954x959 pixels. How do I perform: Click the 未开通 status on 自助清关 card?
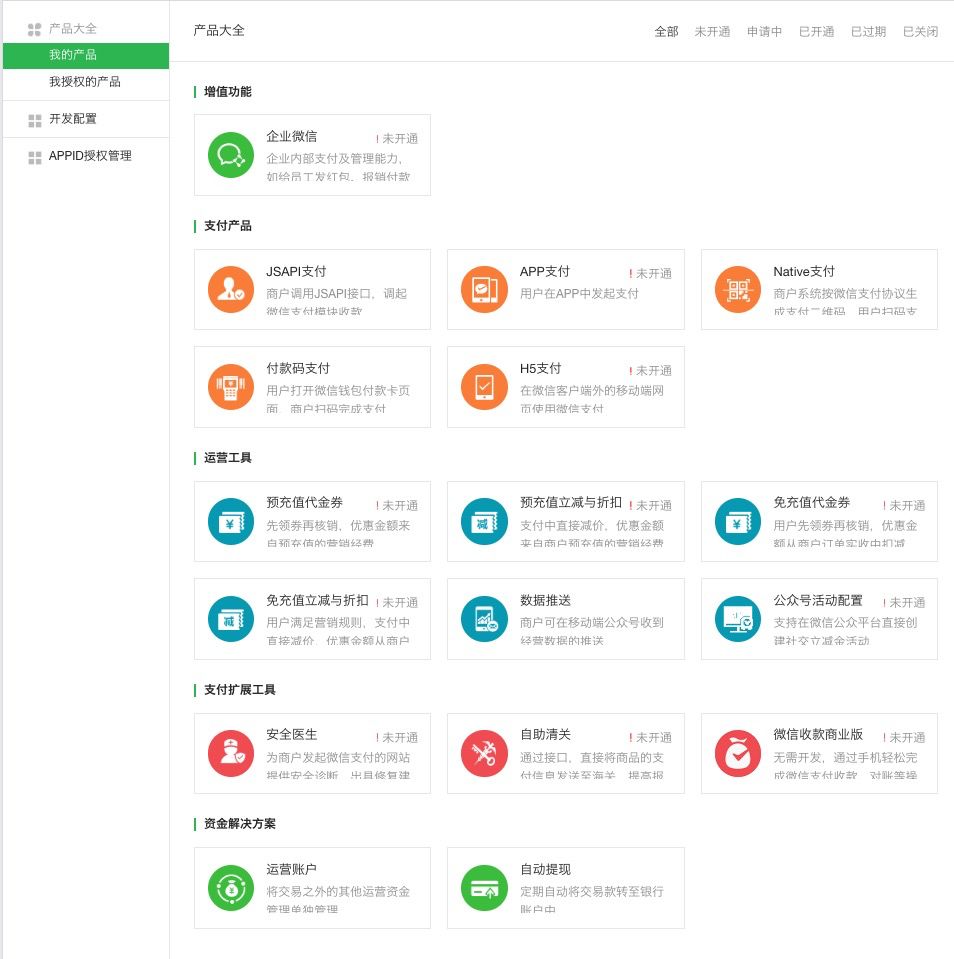coord(650,738)
